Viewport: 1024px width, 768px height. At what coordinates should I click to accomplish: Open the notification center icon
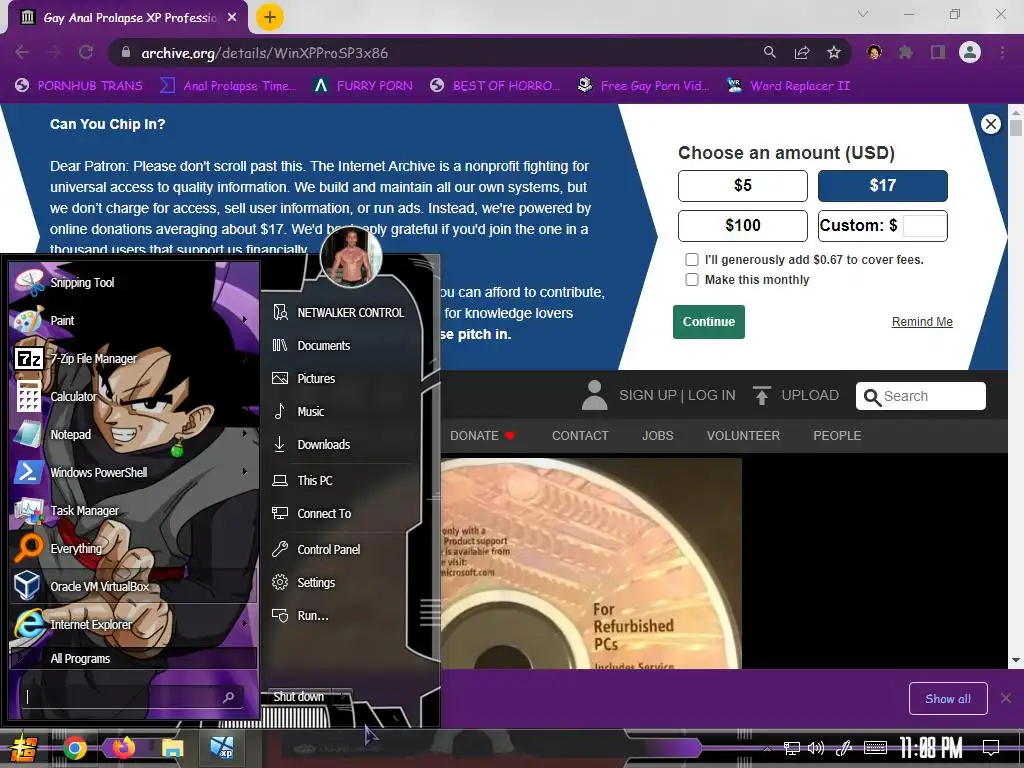[x=991, y=748]
